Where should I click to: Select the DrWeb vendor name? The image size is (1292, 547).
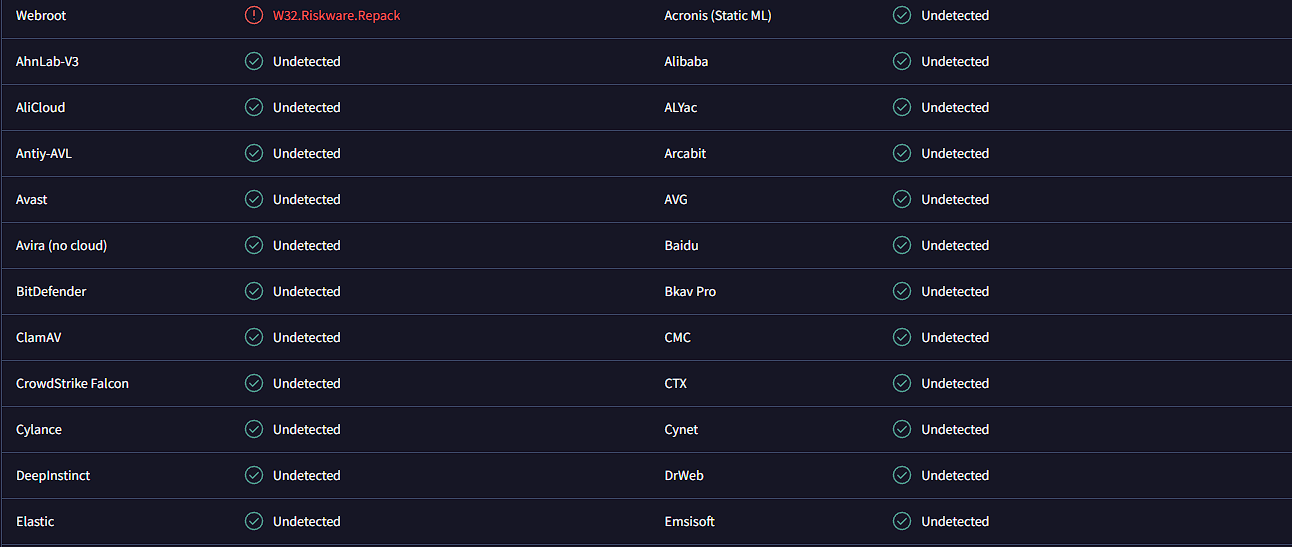(x=684, y=476)
